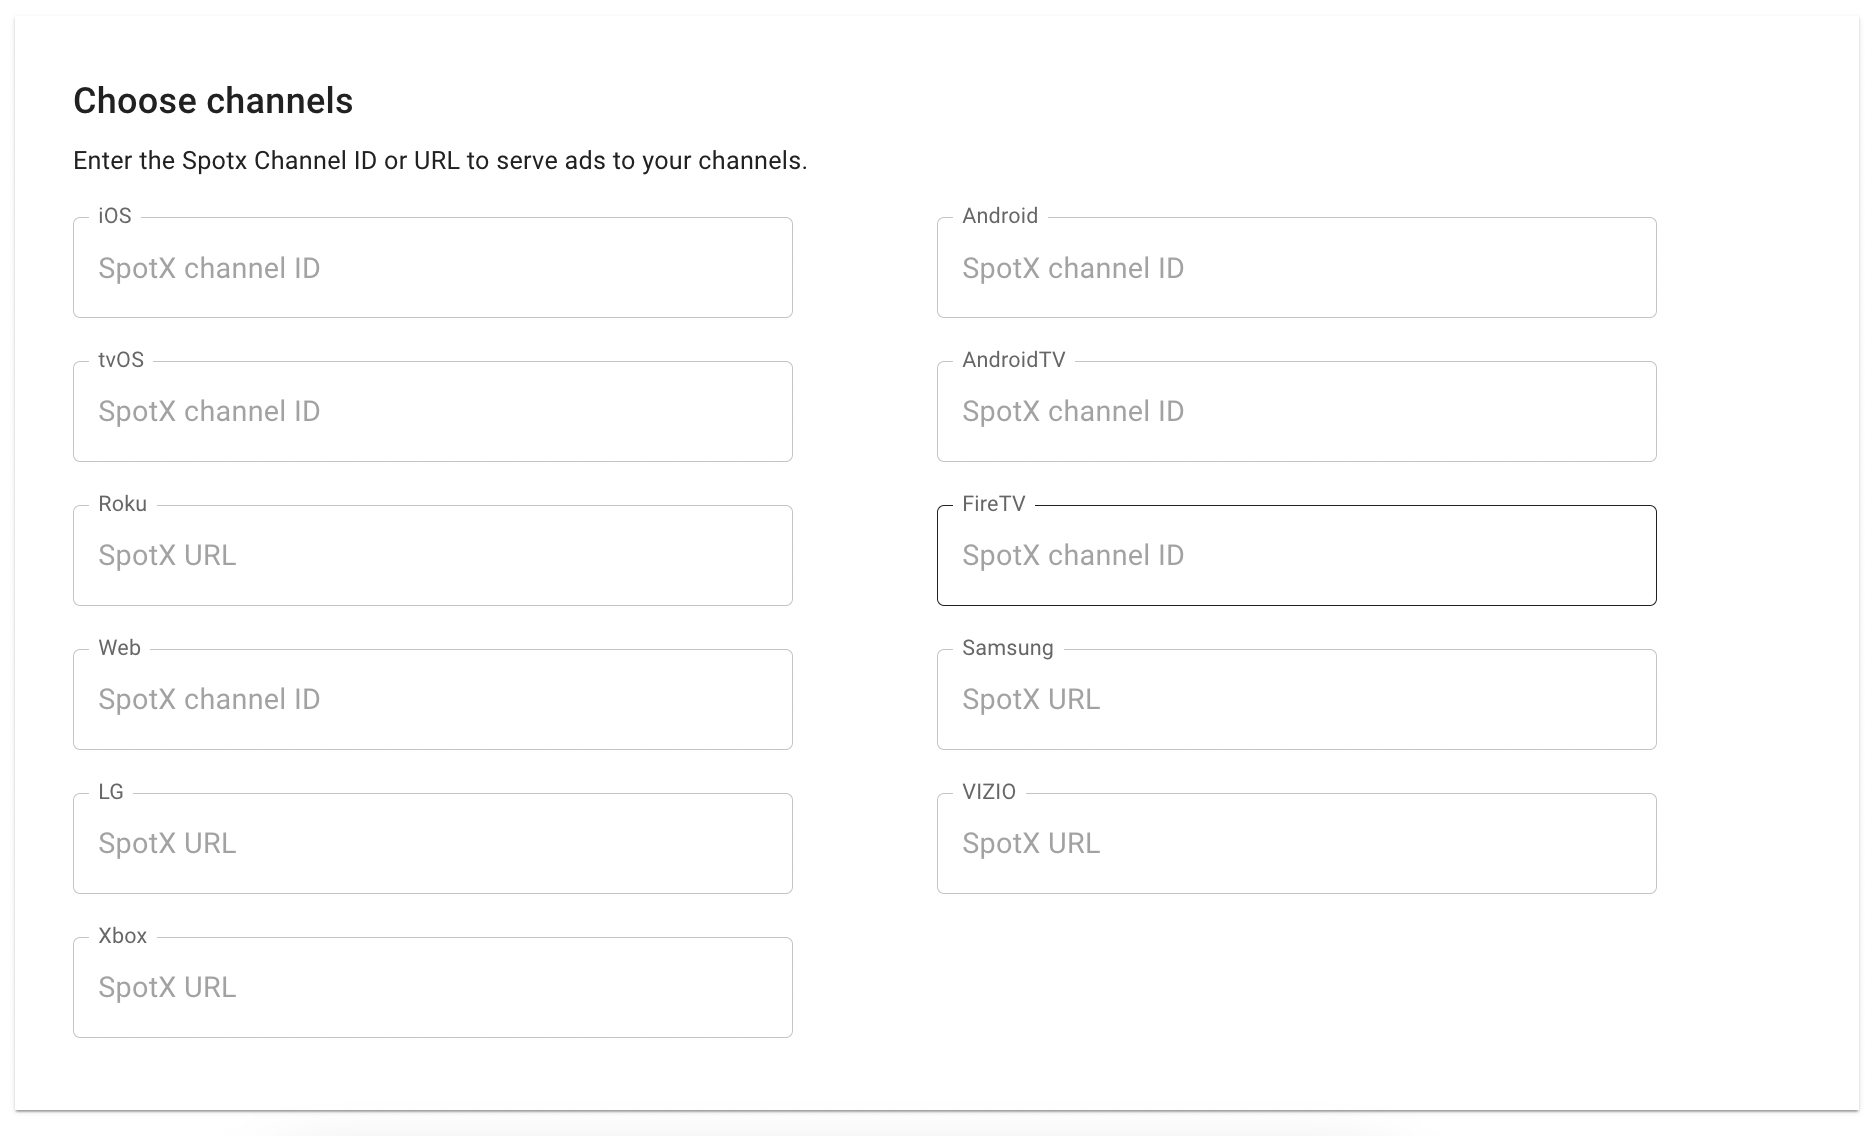This screenshot has height=1136, width=1874.
Task: Select the Android SpotX channel ID input
Action: (x=1297, y=268)
